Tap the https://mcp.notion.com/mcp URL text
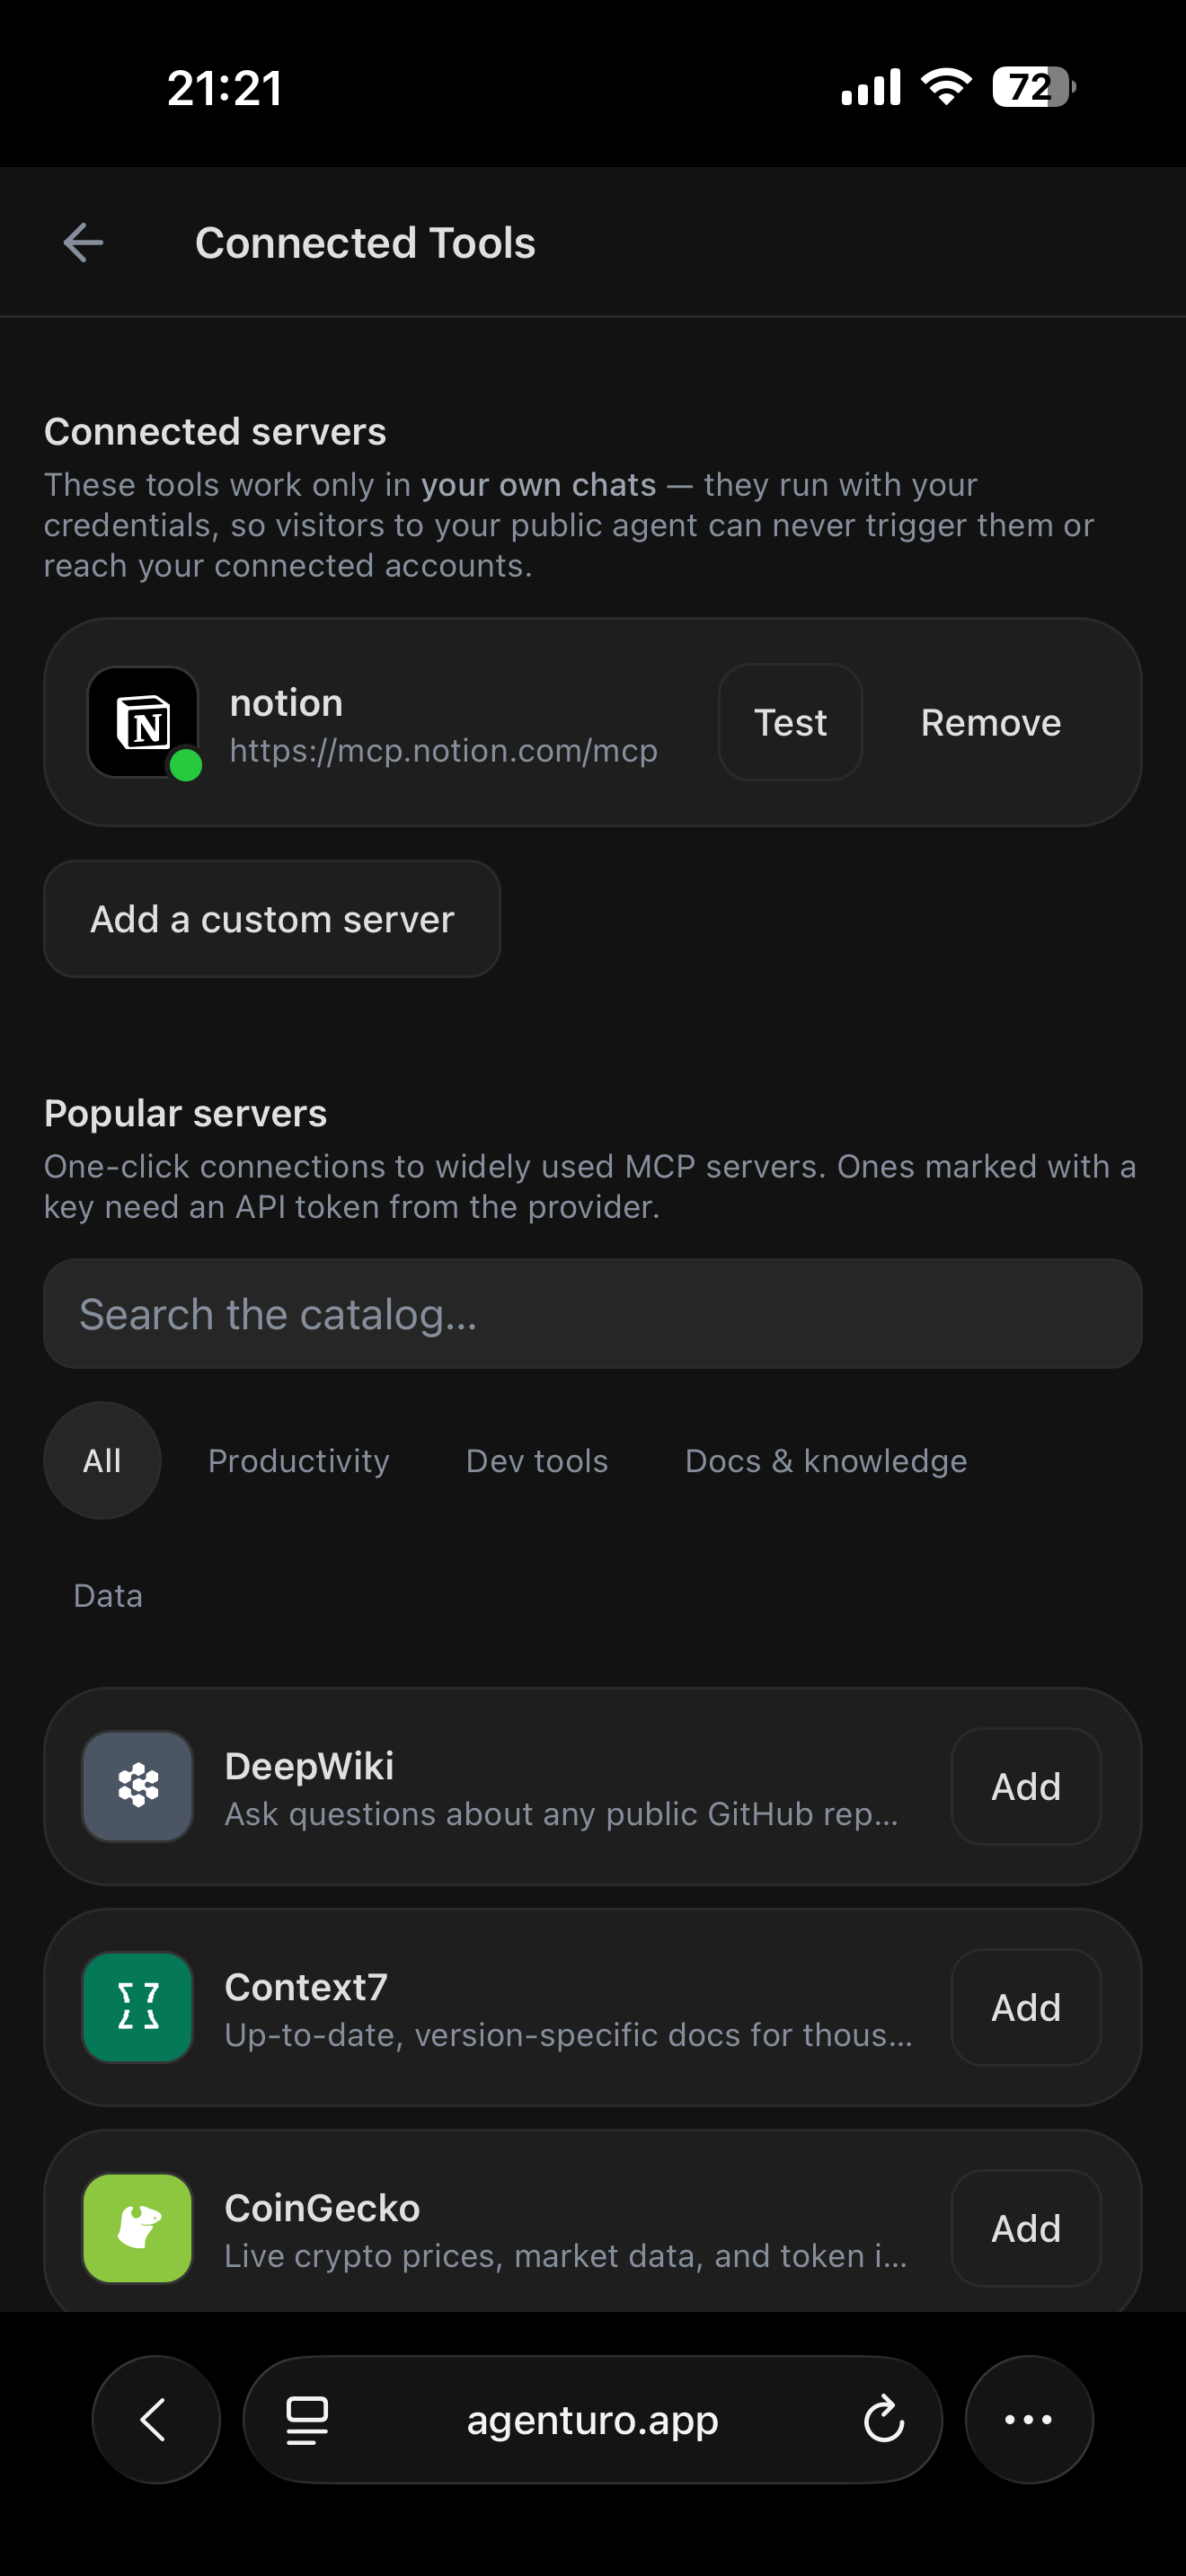This screenshot has width=1186, height=2576. 444,751
